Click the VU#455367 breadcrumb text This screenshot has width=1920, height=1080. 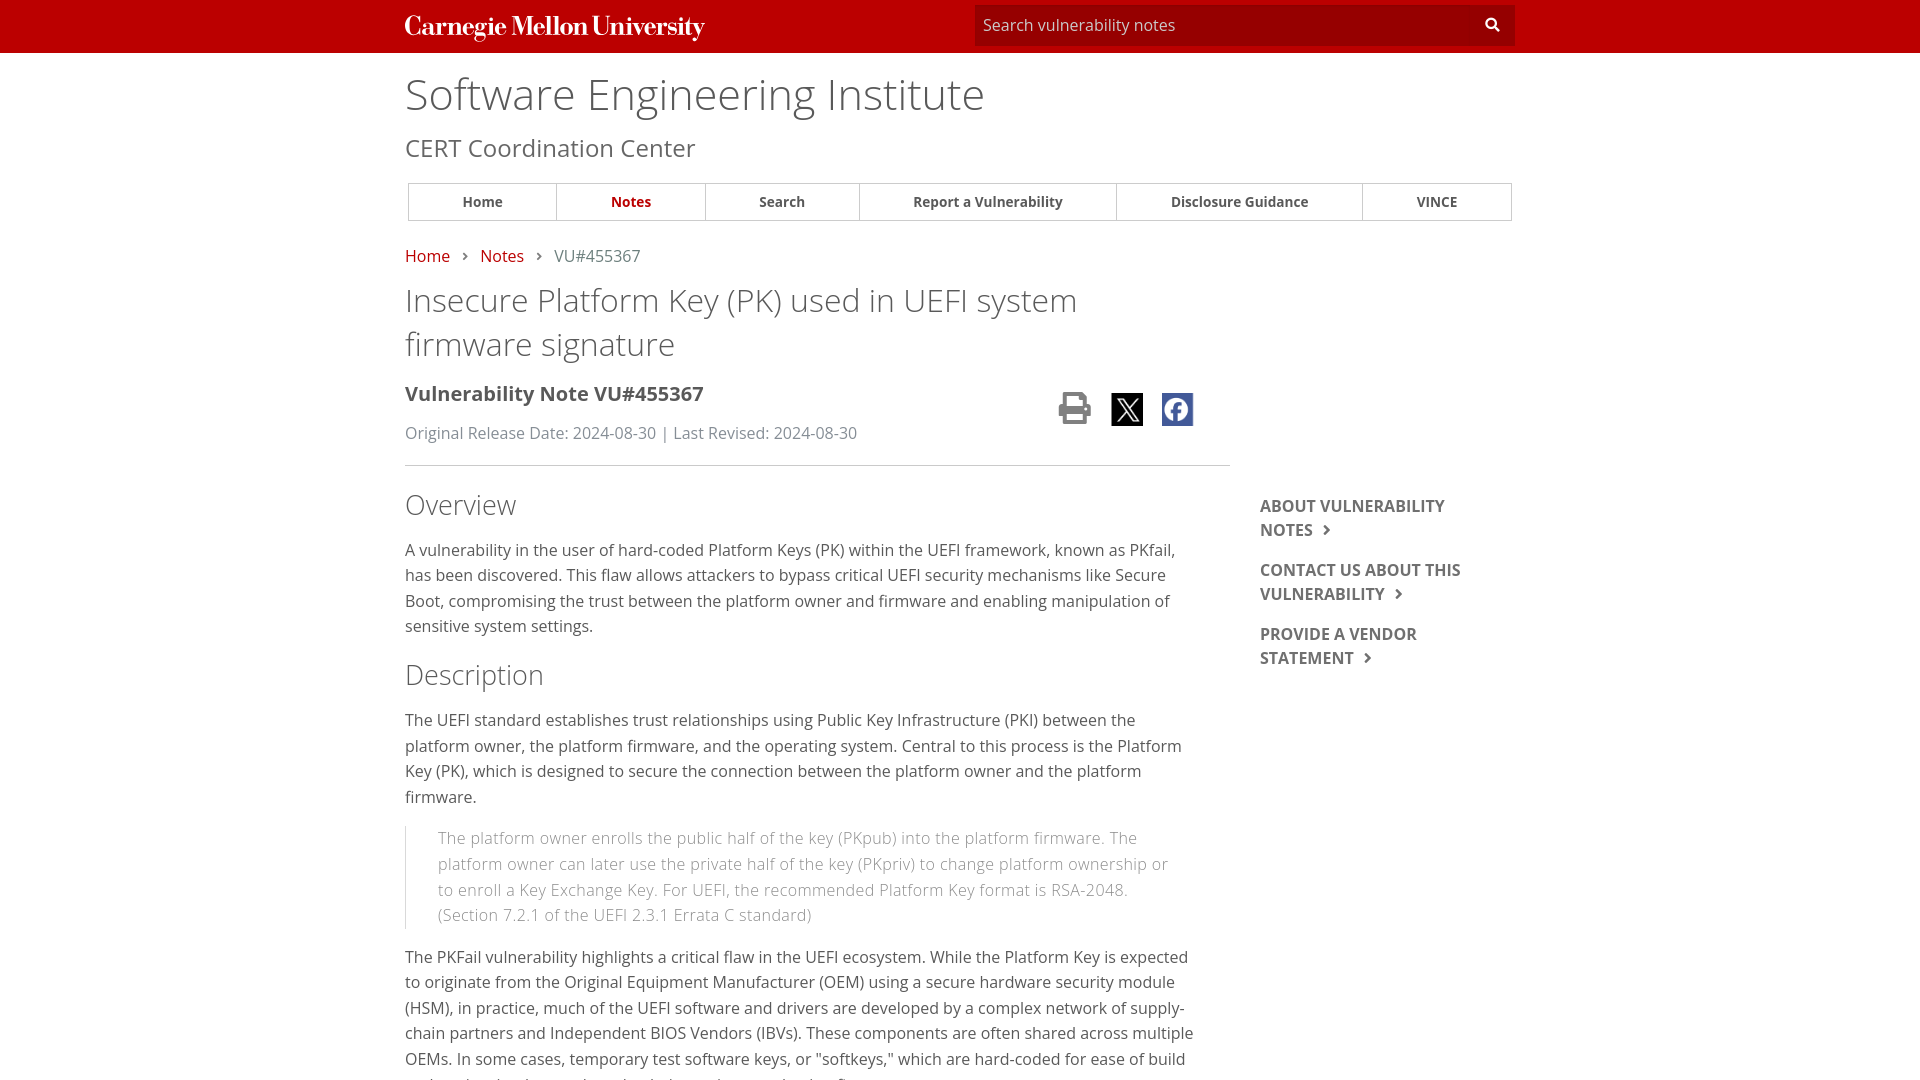point(597,256)
